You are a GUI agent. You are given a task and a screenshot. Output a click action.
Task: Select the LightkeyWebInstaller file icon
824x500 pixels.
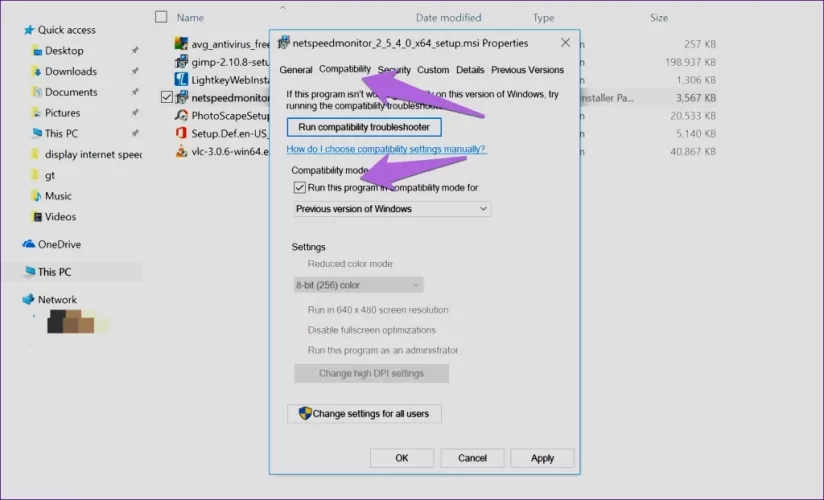[x=182, y=79]
